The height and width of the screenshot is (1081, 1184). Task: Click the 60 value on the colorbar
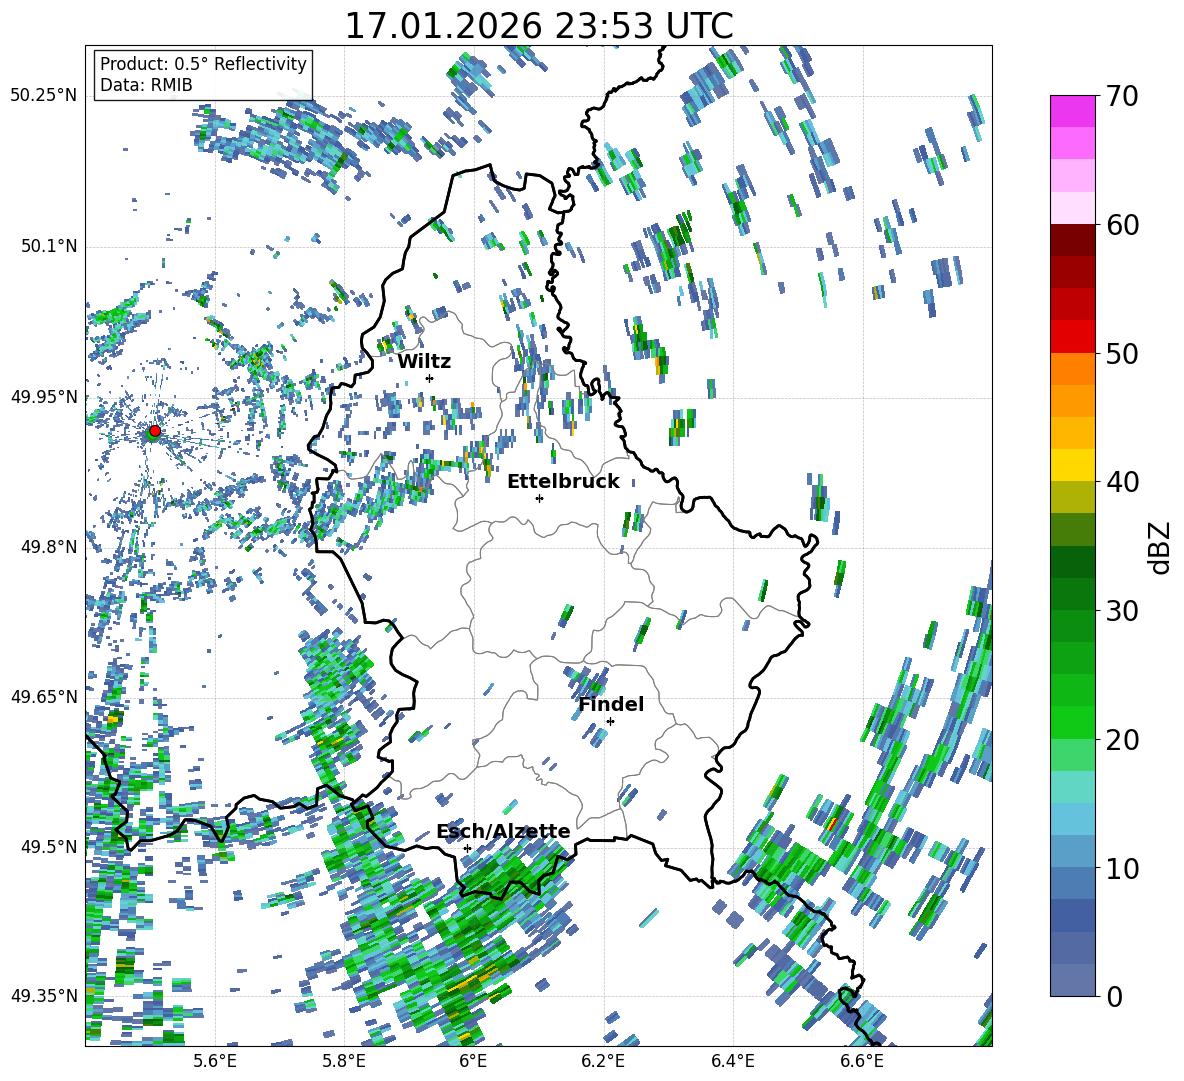point(1122,225)
